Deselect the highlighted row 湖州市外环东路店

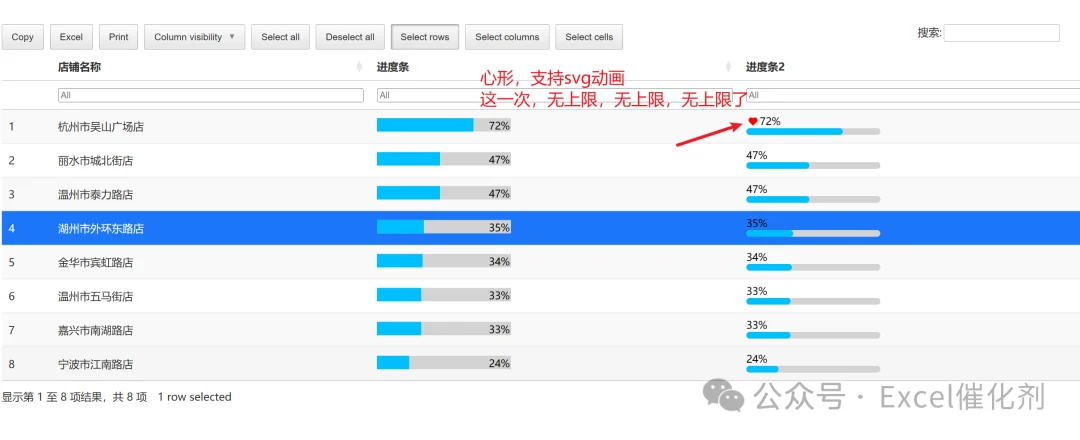click(x=540, y=228)
